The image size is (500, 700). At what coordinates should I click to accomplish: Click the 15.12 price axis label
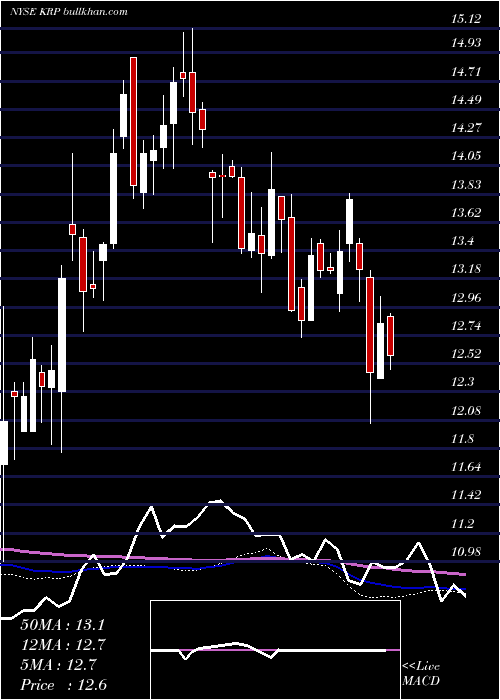(467, 19)
